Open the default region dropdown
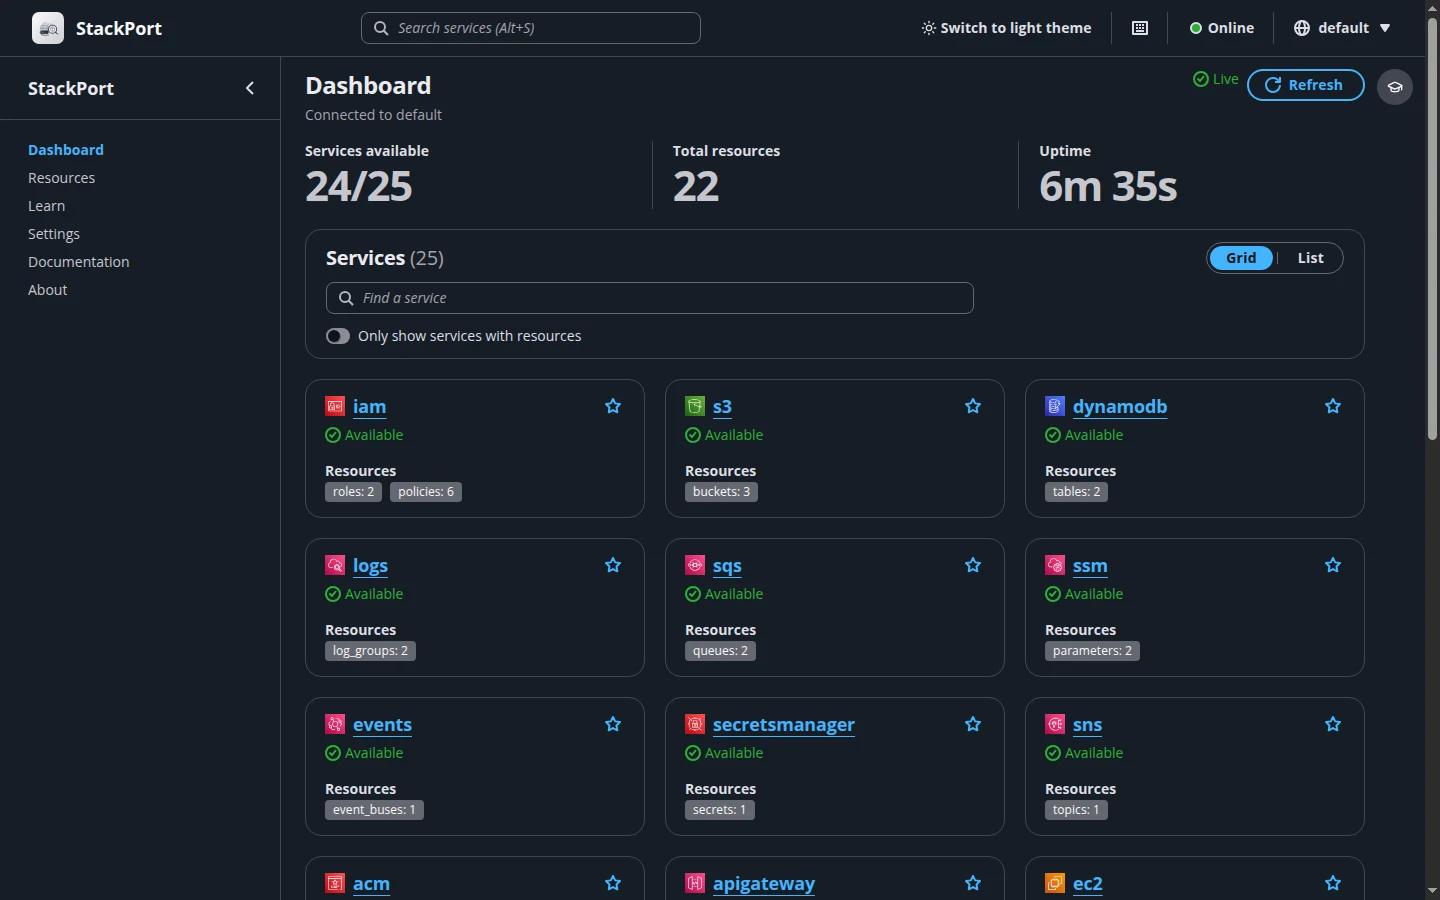This screenshot has width=1440, height=900. click(x=1342, y=28)
